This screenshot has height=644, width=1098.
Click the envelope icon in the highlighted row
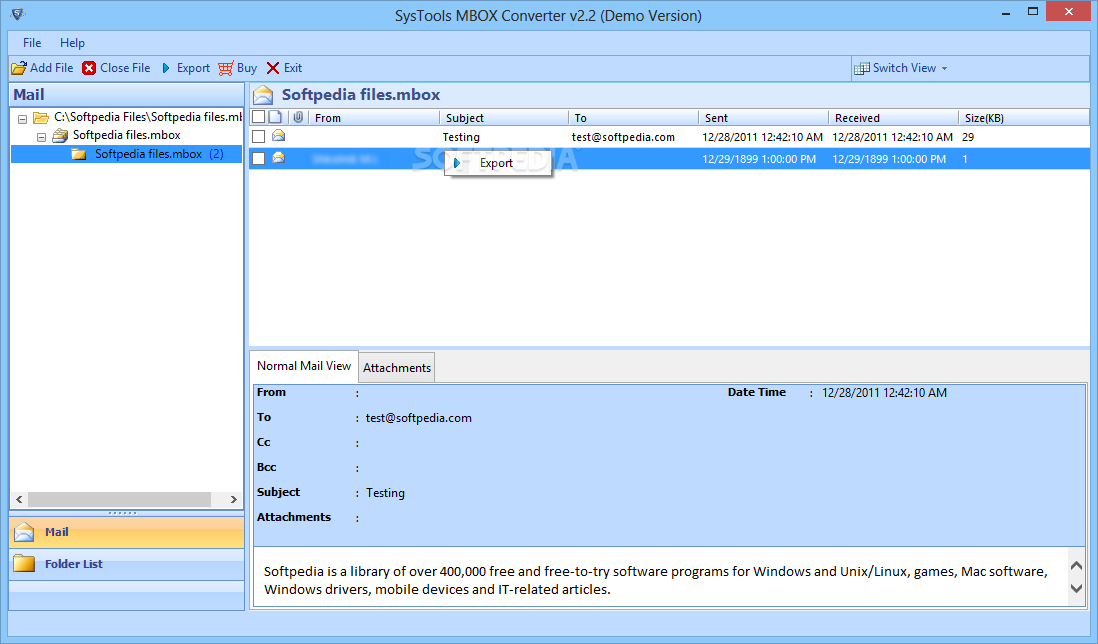tap(279, 158)
